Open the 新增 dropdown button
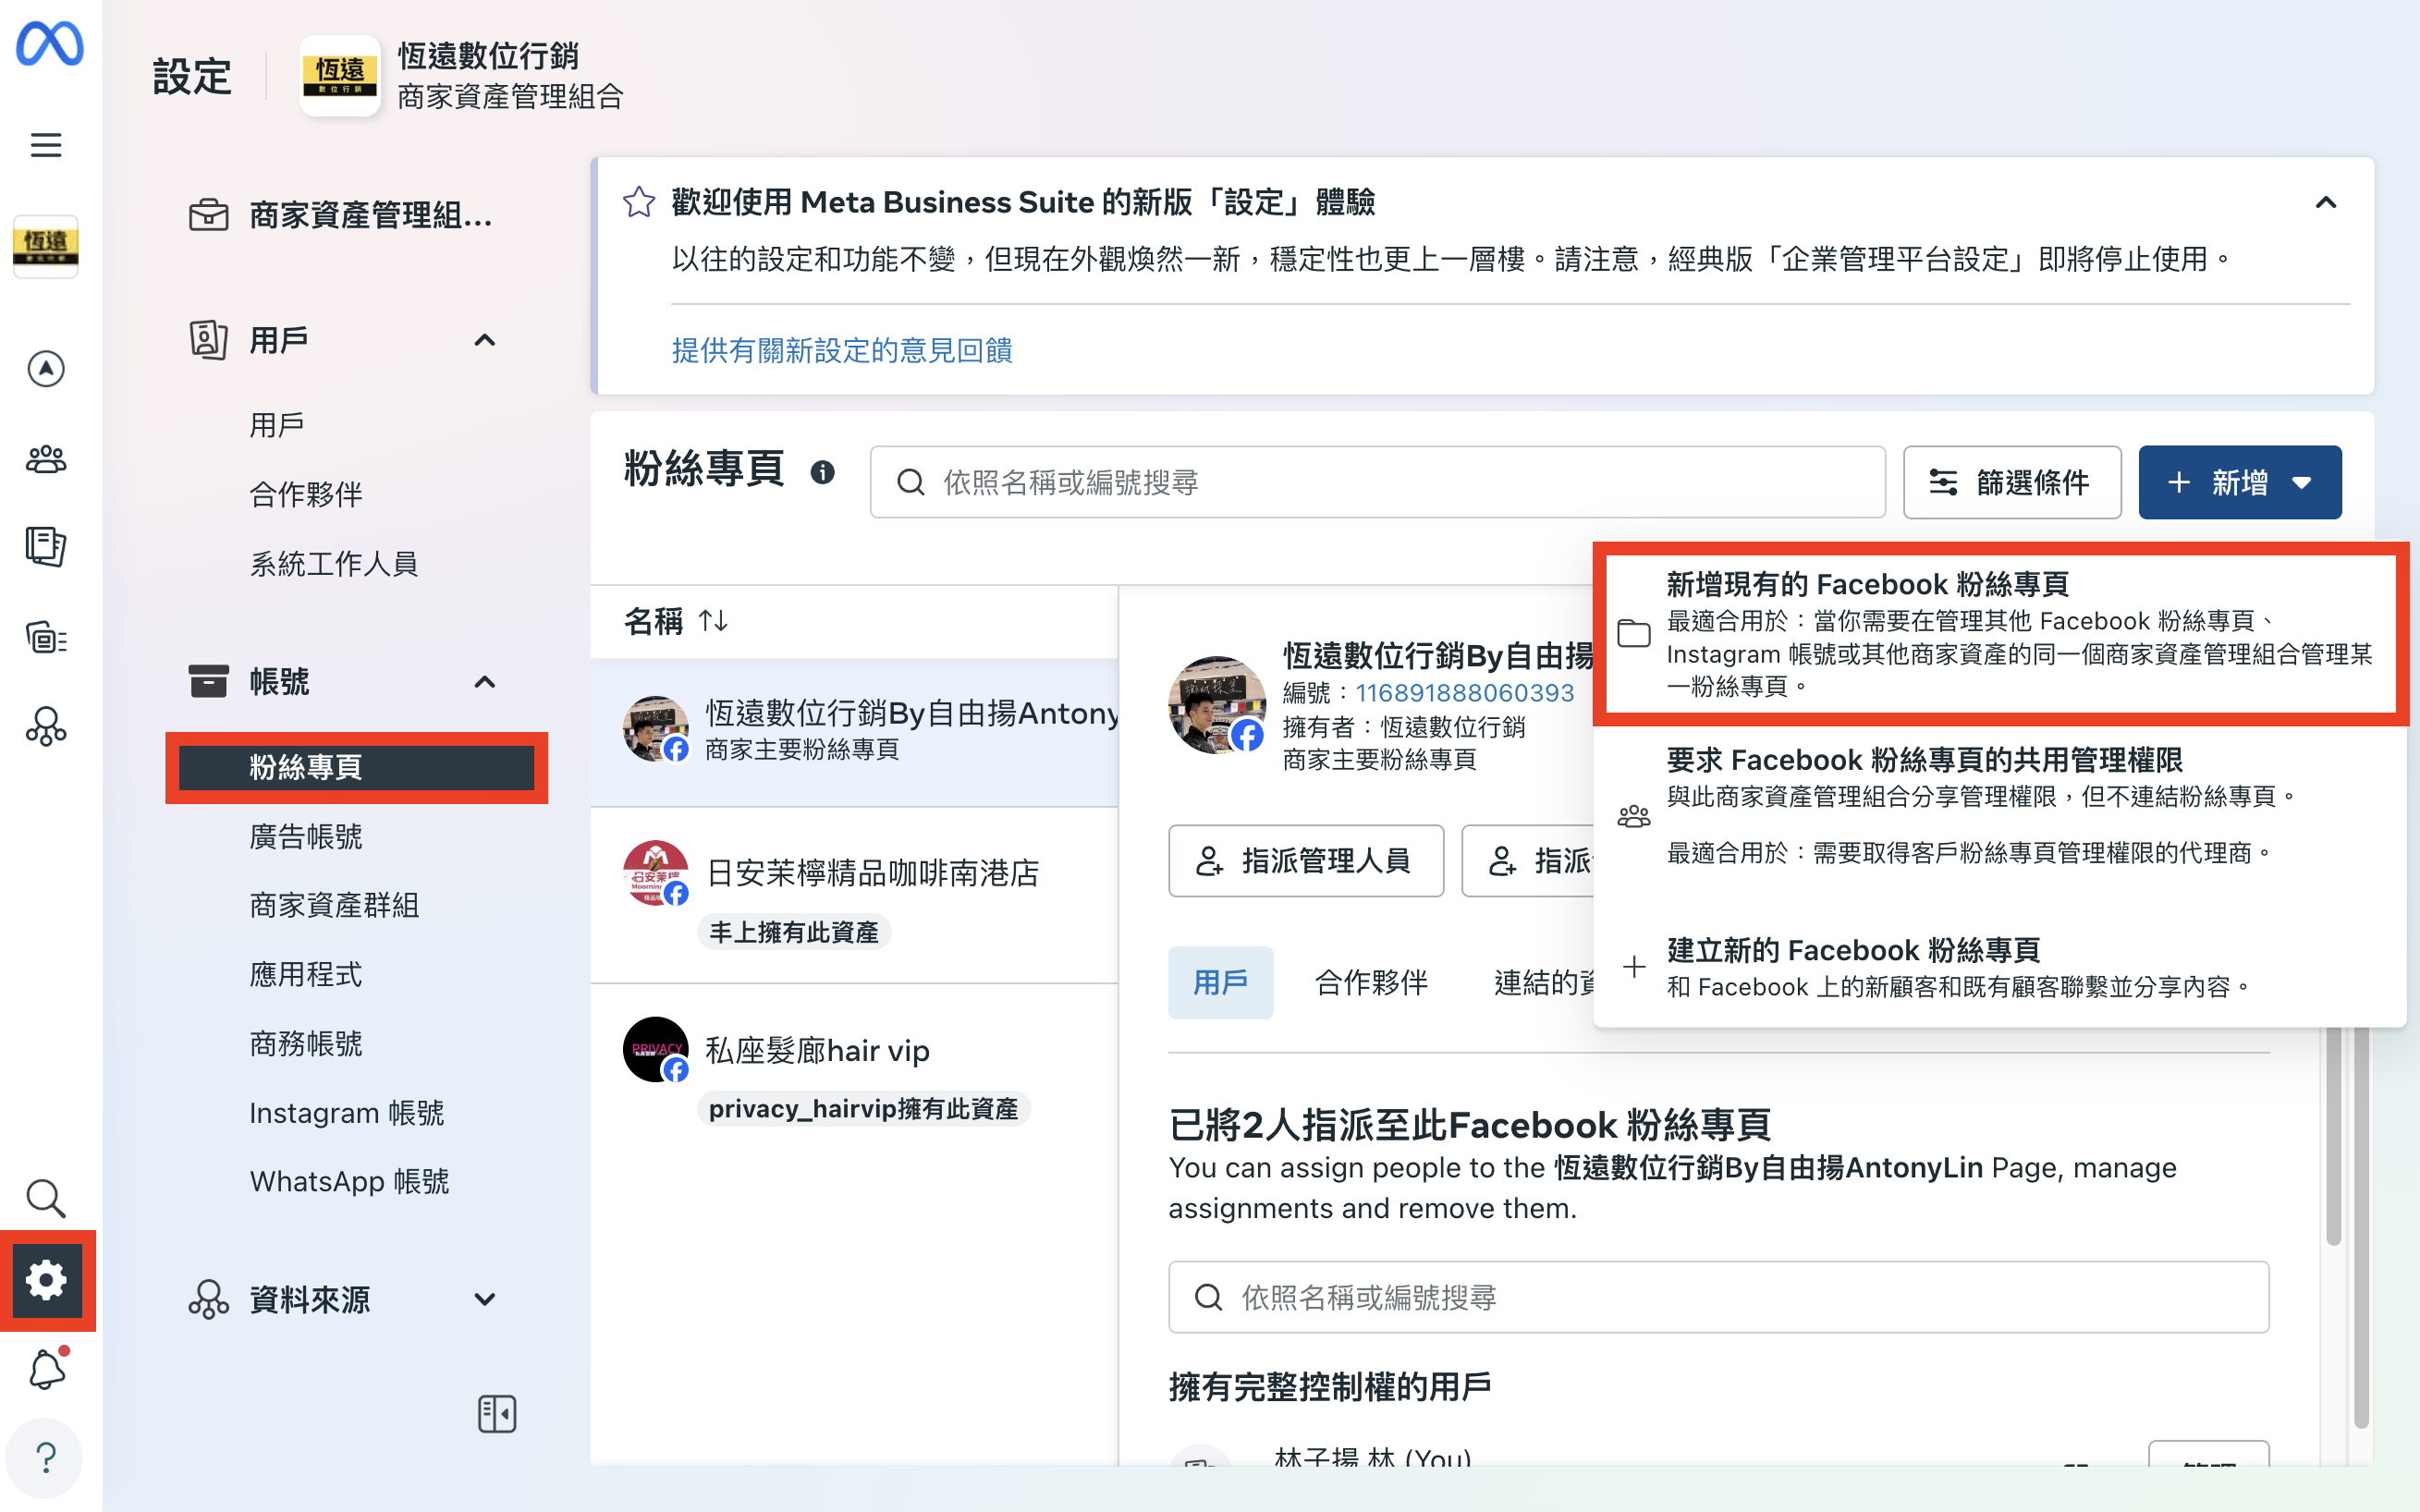 2239,483
